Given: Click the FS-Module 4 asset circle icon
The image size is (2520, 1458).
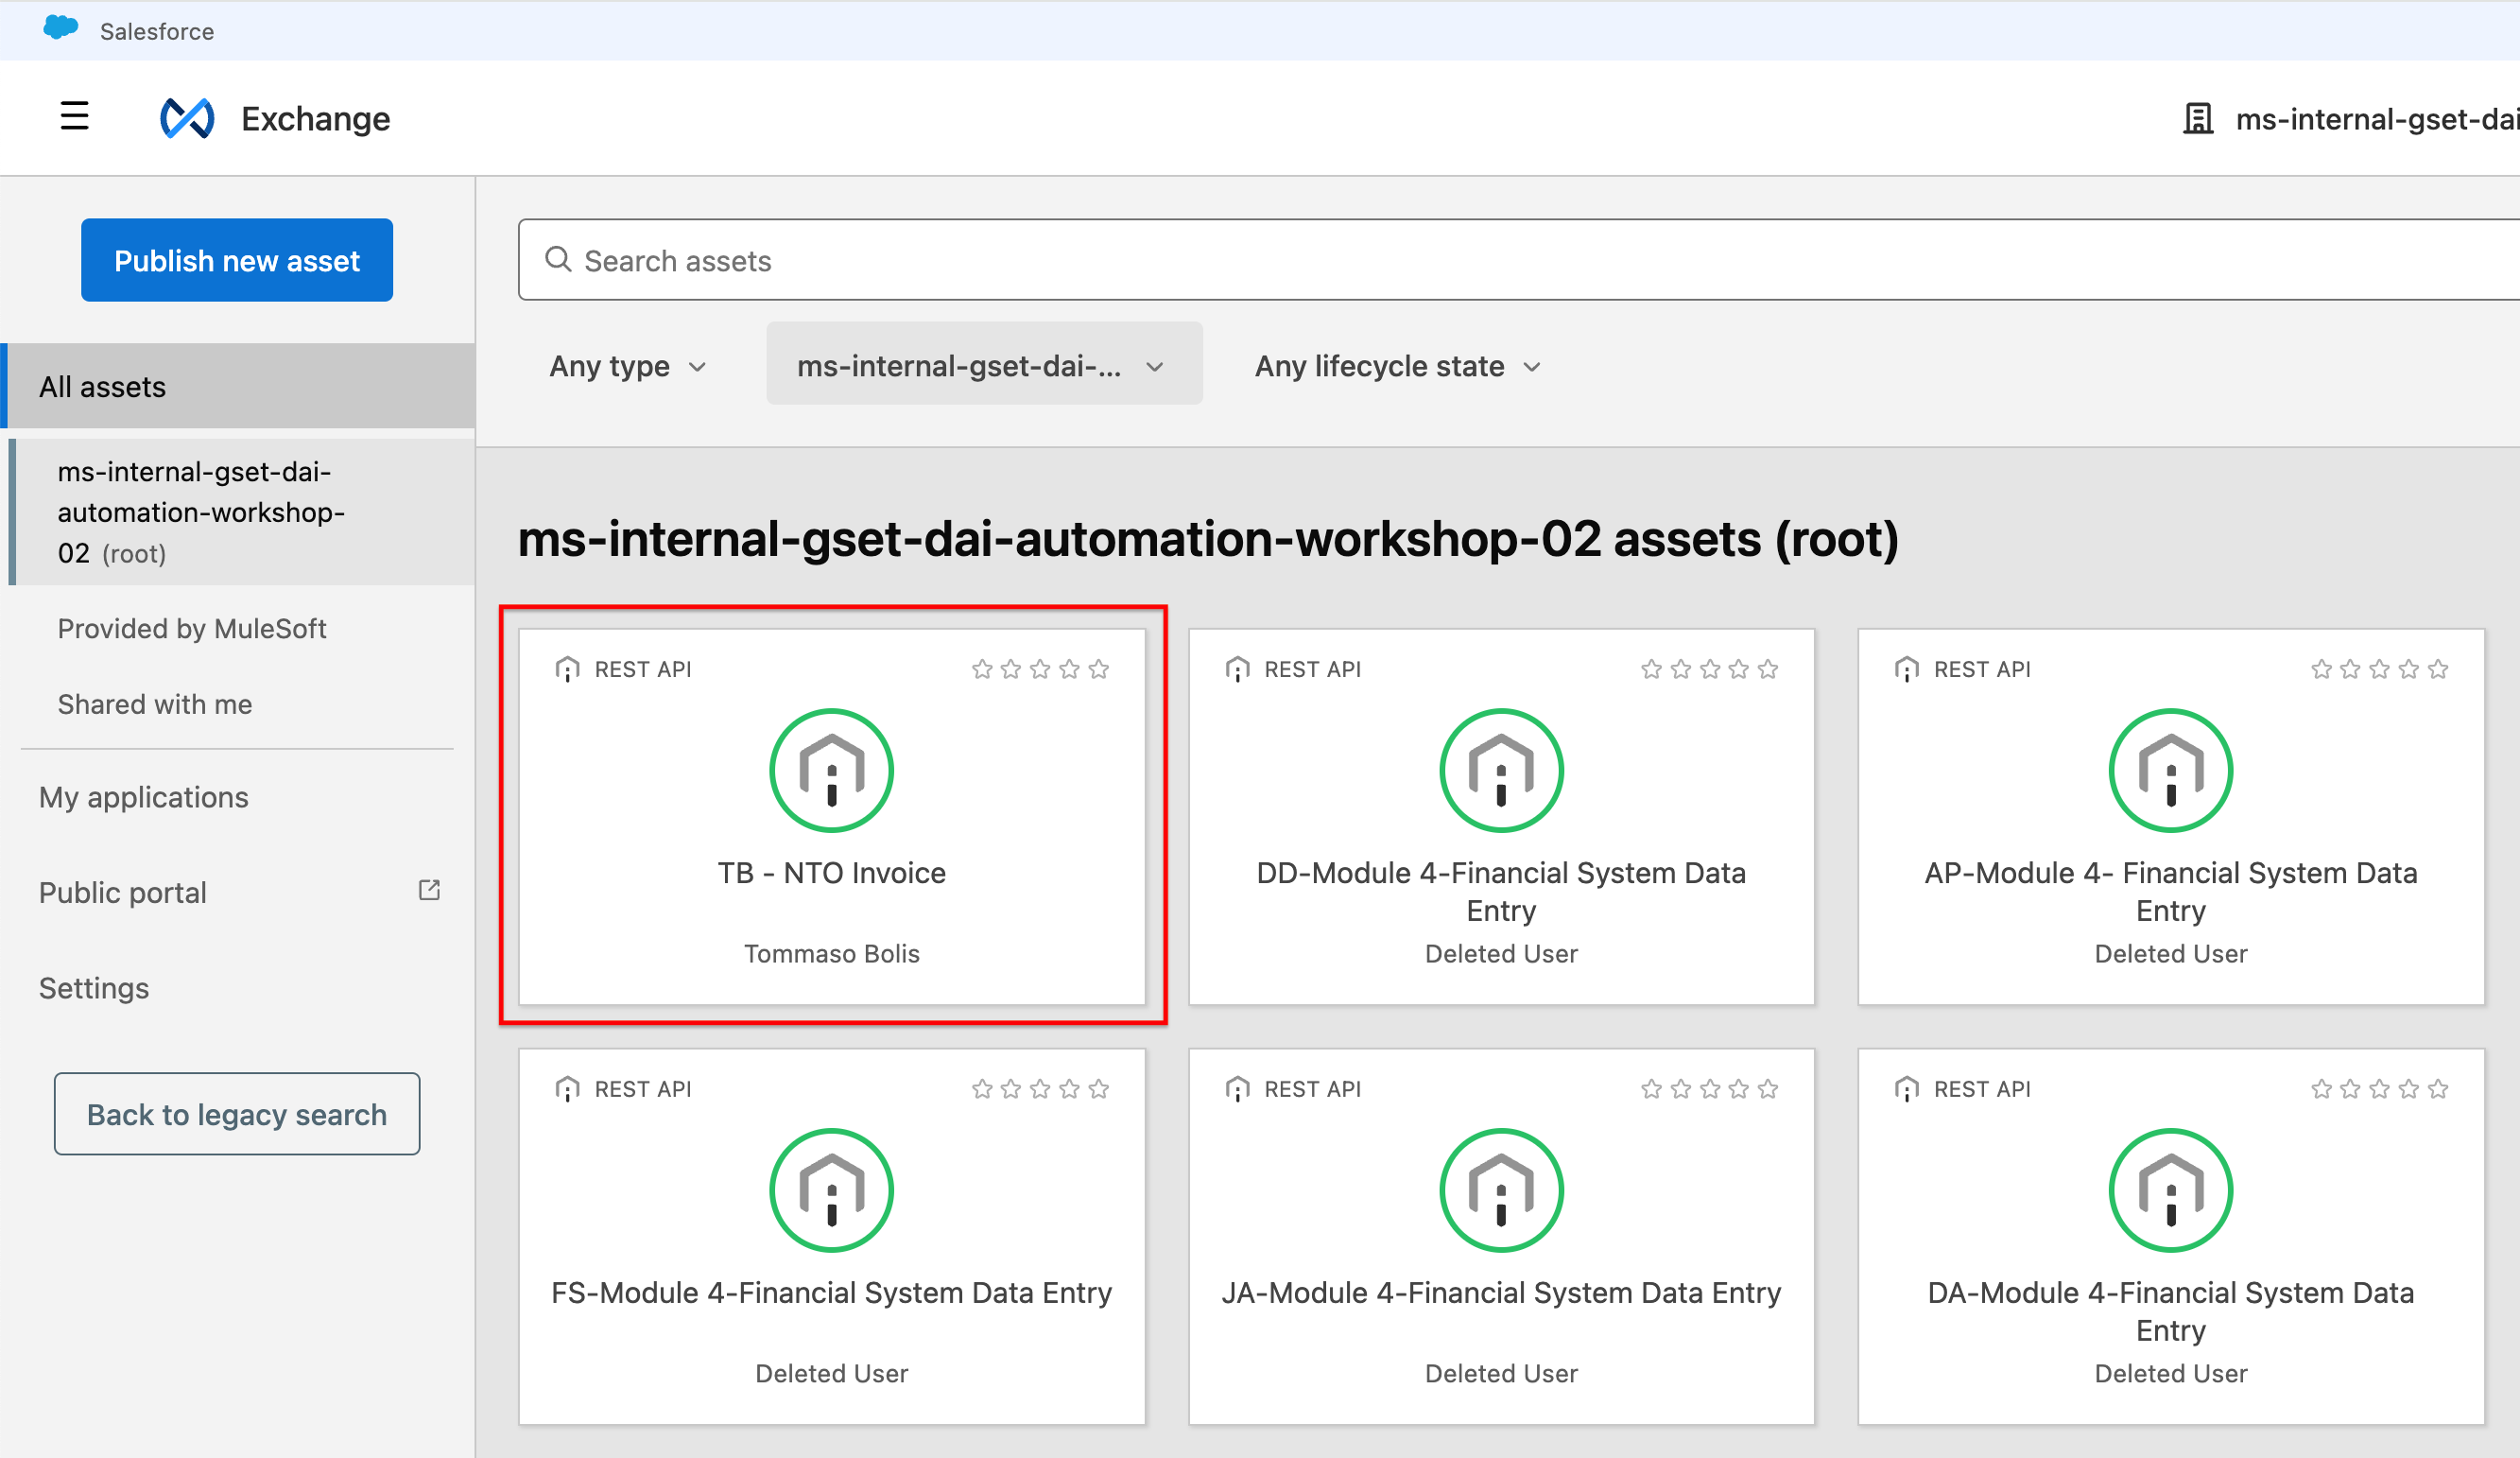Looking at the screenshot, I should [831, 1190].
